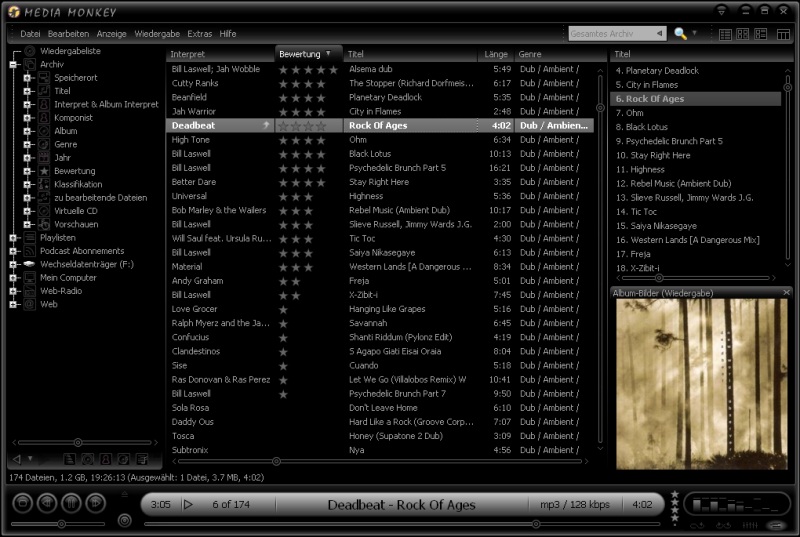Viewport: 800px width, 537px height.
Task: Switch to the details list view icon
Action: (x=725, y=34)
